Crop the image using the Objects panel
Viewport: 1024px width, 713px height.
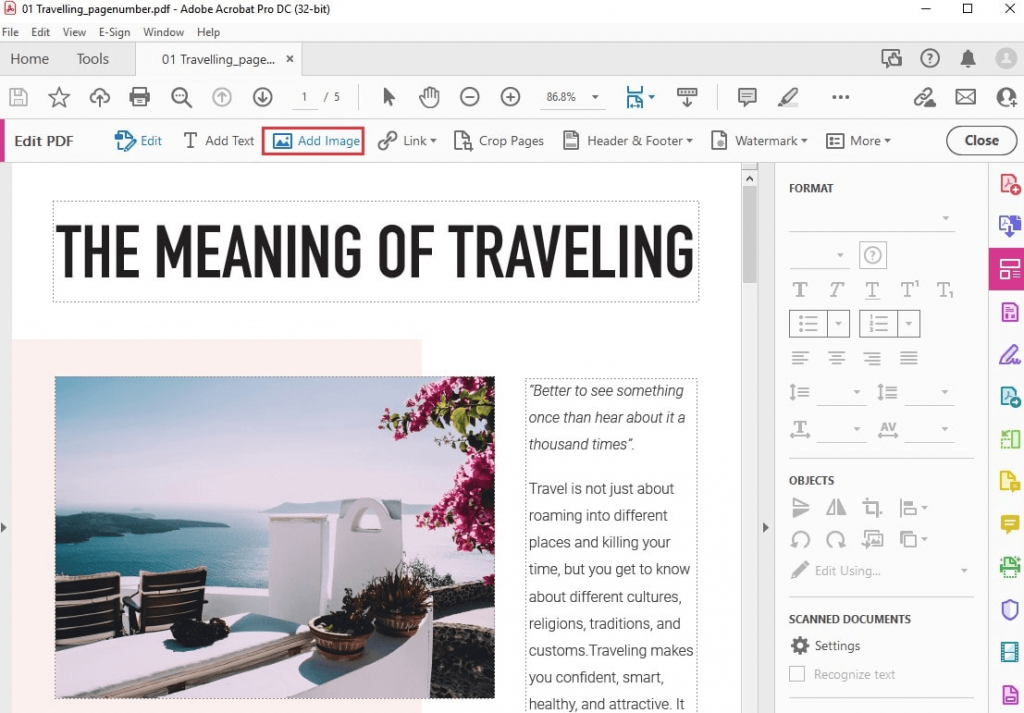(872, 507)
